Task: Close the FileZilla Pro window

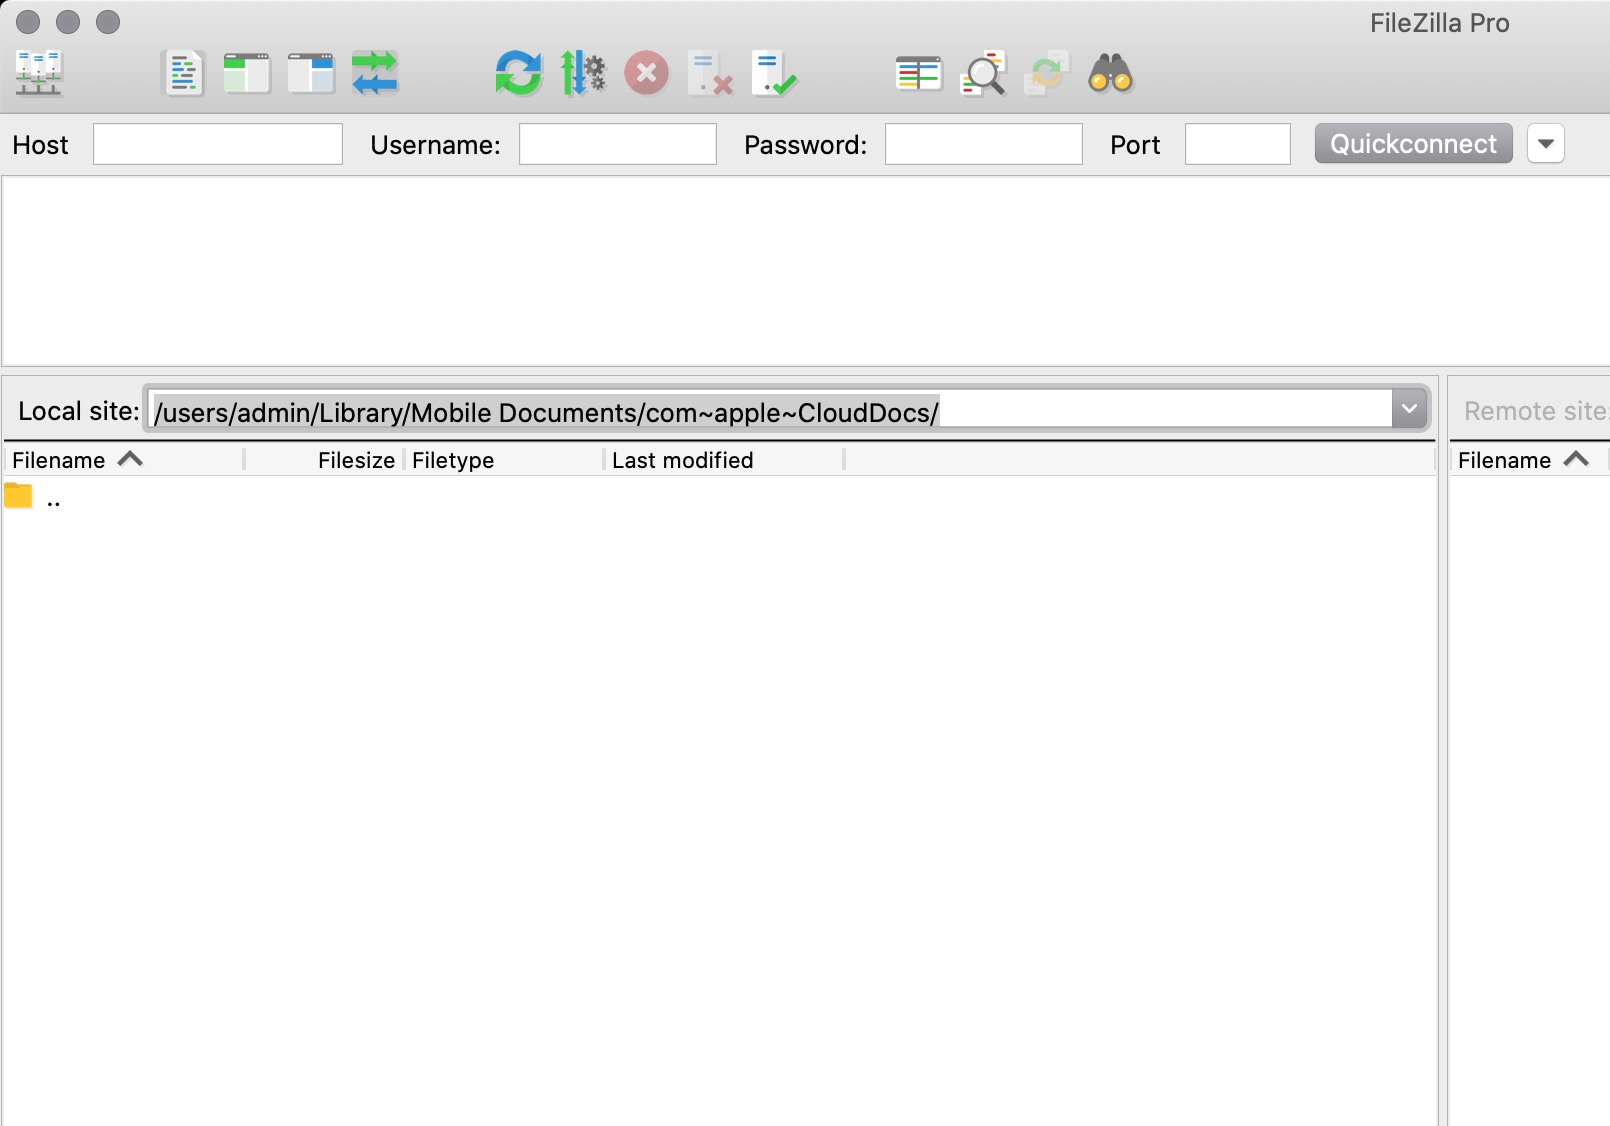Action: (x=28, y=22)
